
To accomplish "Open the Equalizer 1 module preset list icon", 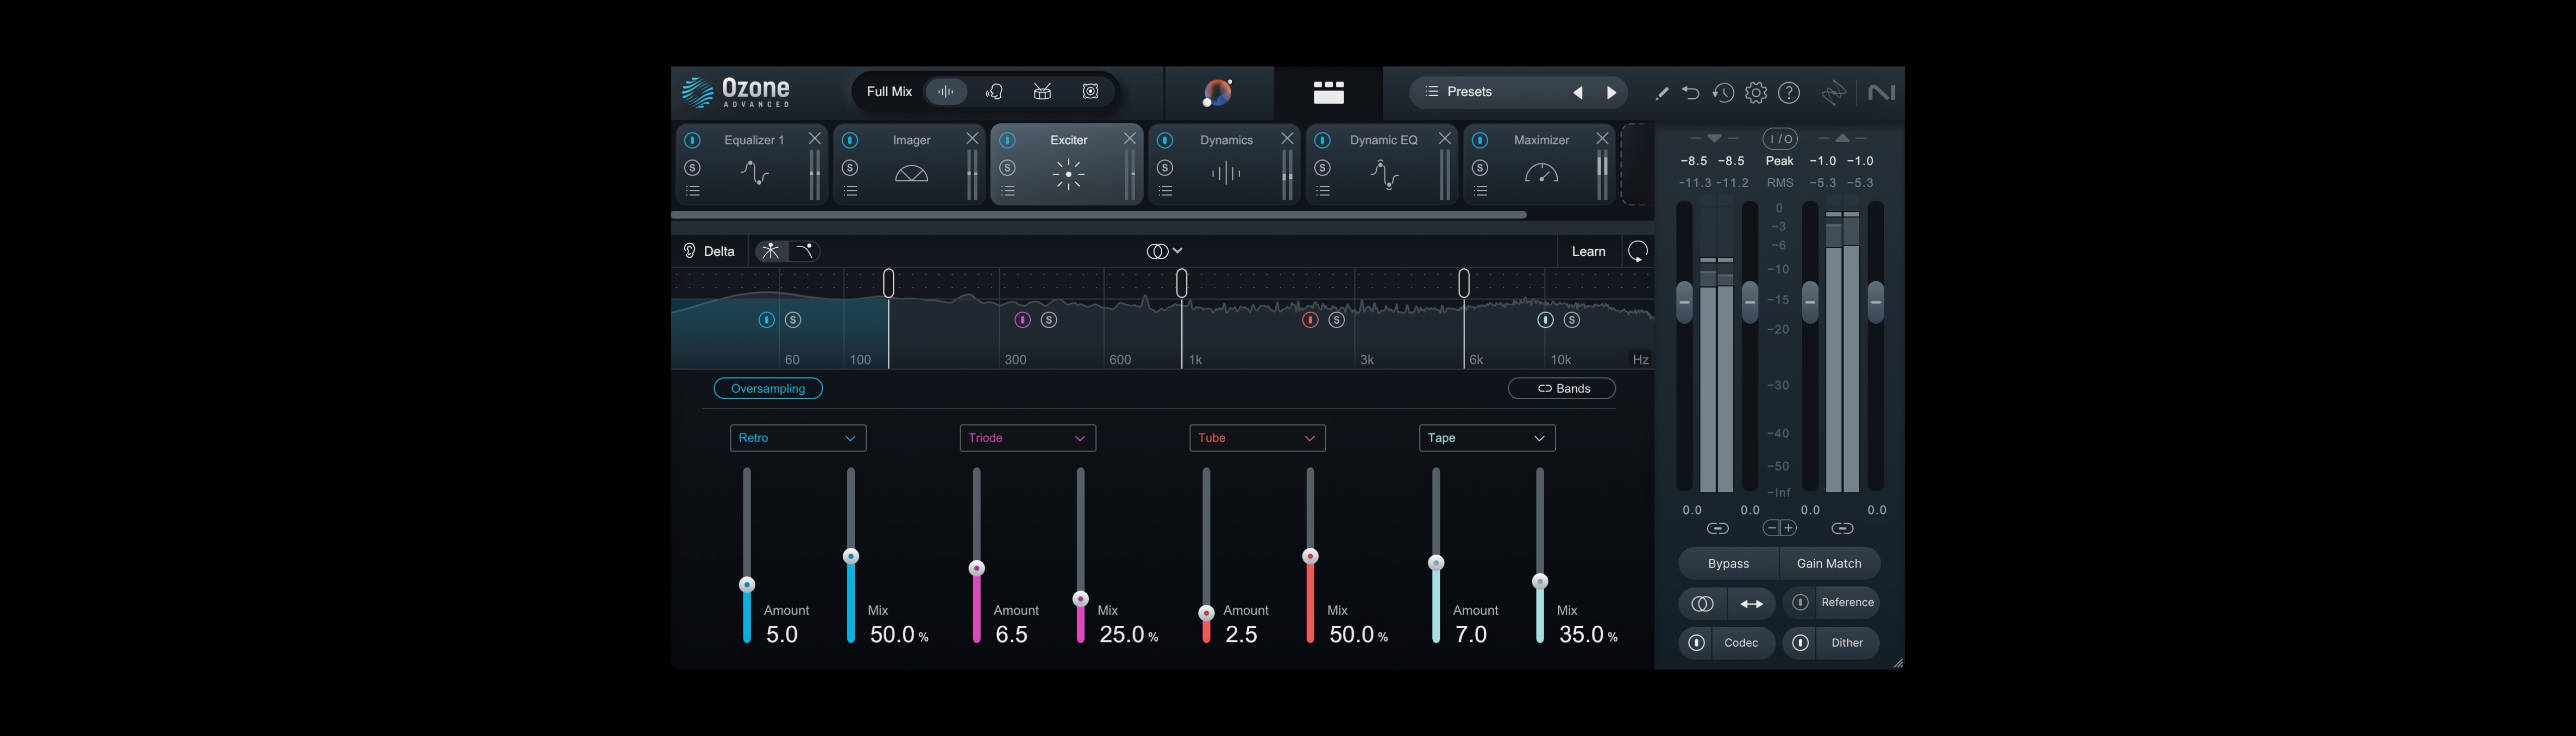I will 693,191.
